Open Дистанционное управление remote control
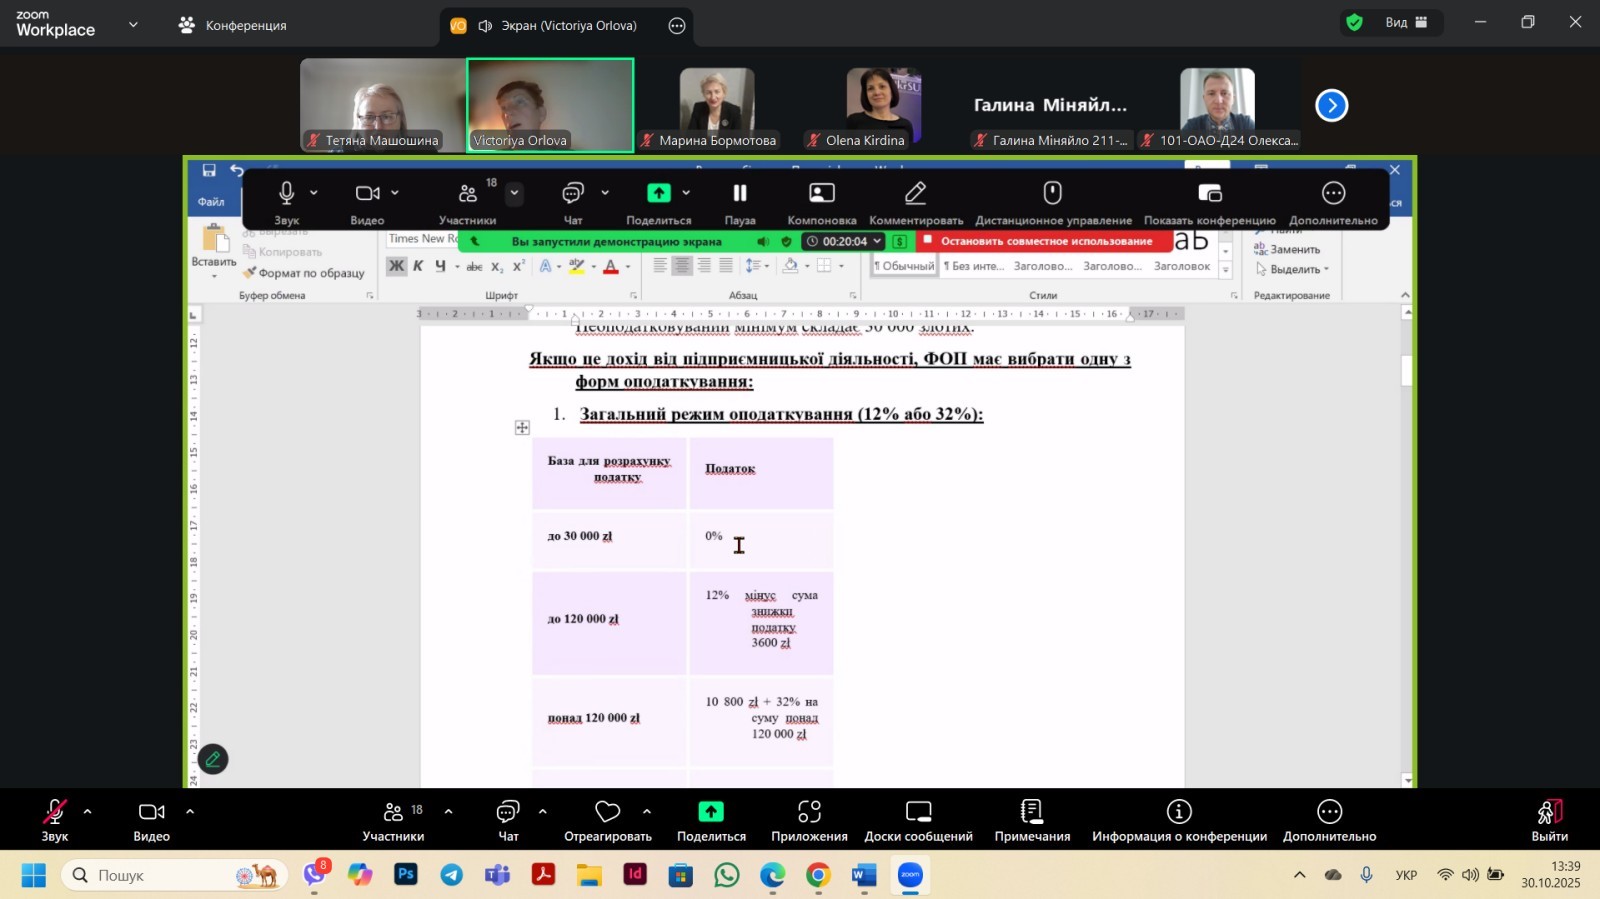The height and width of the screenshot is (899, 1600). pos(1053,201)
